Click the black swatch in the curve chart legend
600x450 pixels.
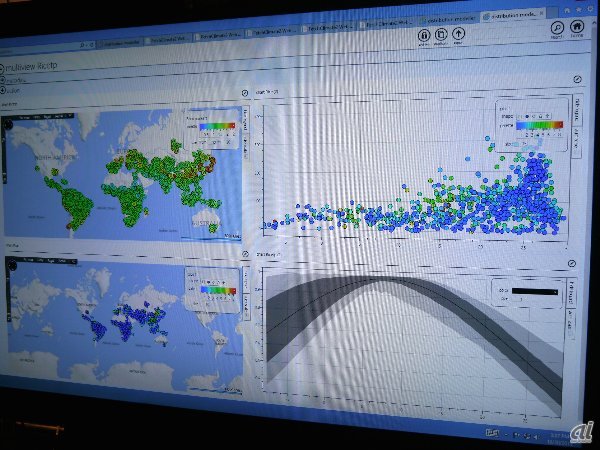(x=537, y=289)
